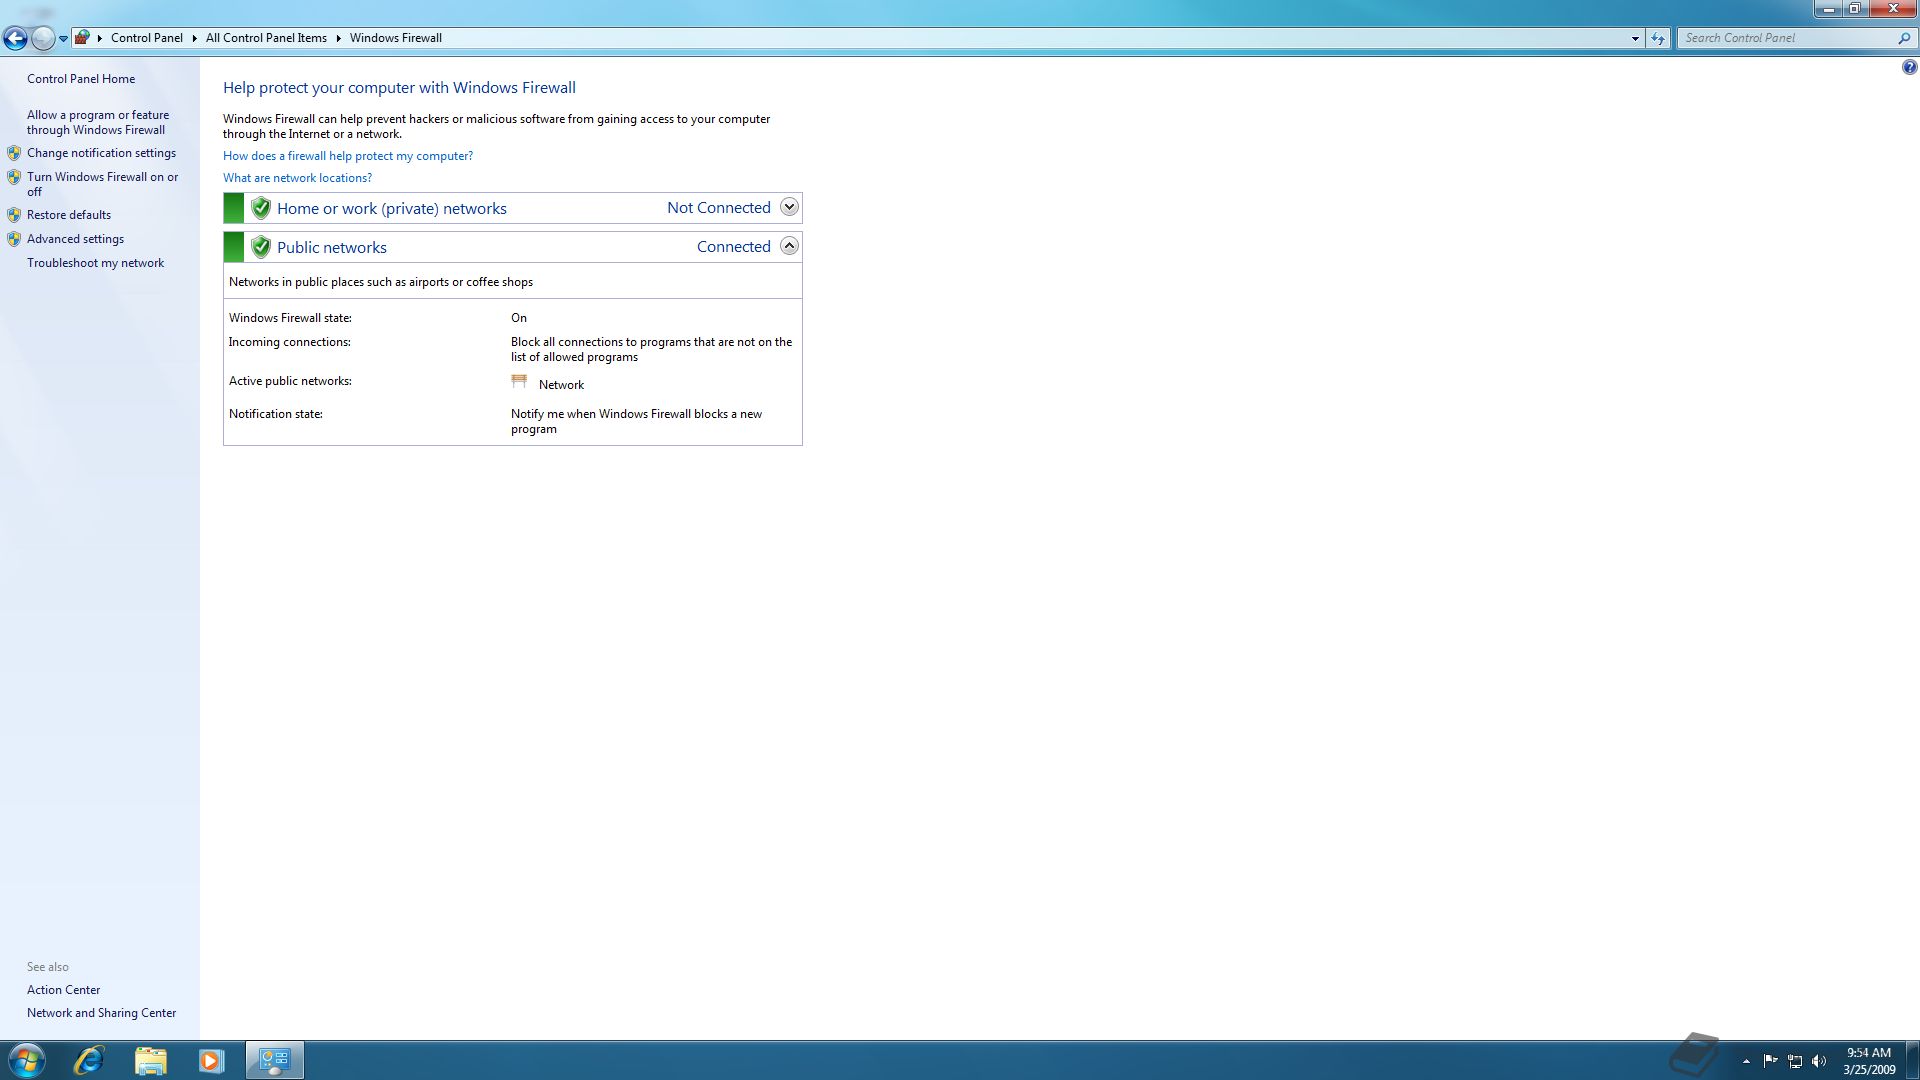The width and height of the screenshot is (1920, 1080).
Task: Expand arrow after All Control Panel Items
Action: [x=338, y=38]
